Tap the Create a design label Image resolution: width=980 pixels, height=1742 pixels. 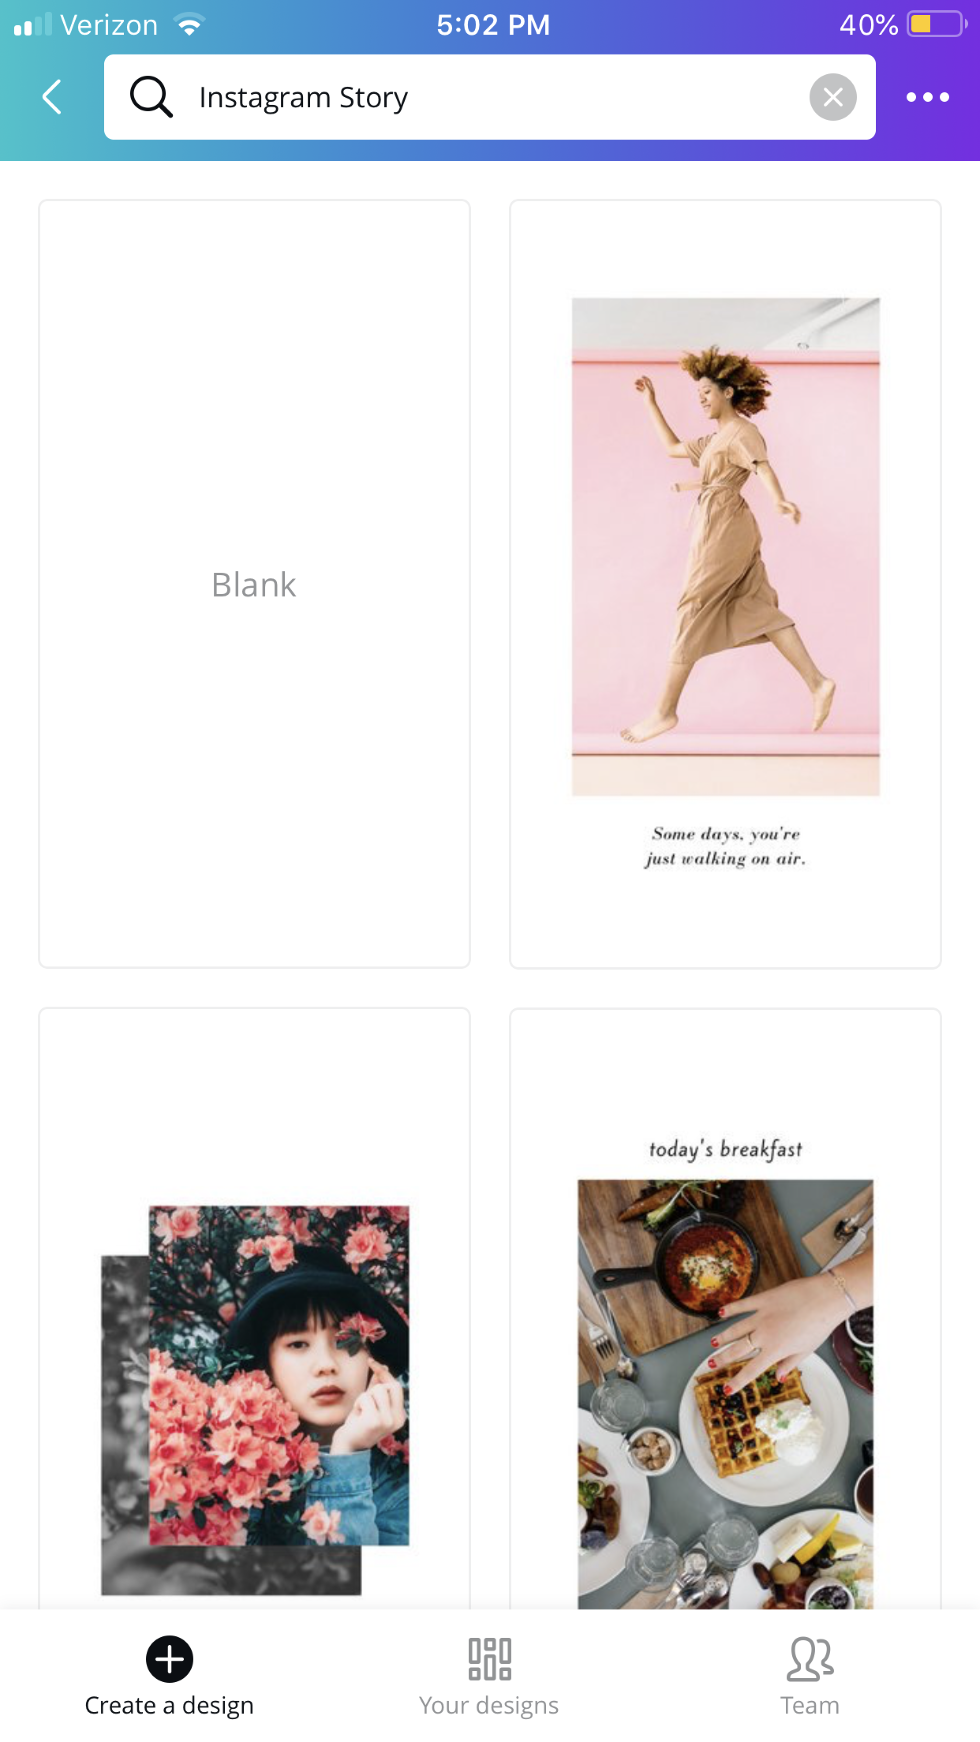point(169,1706)
